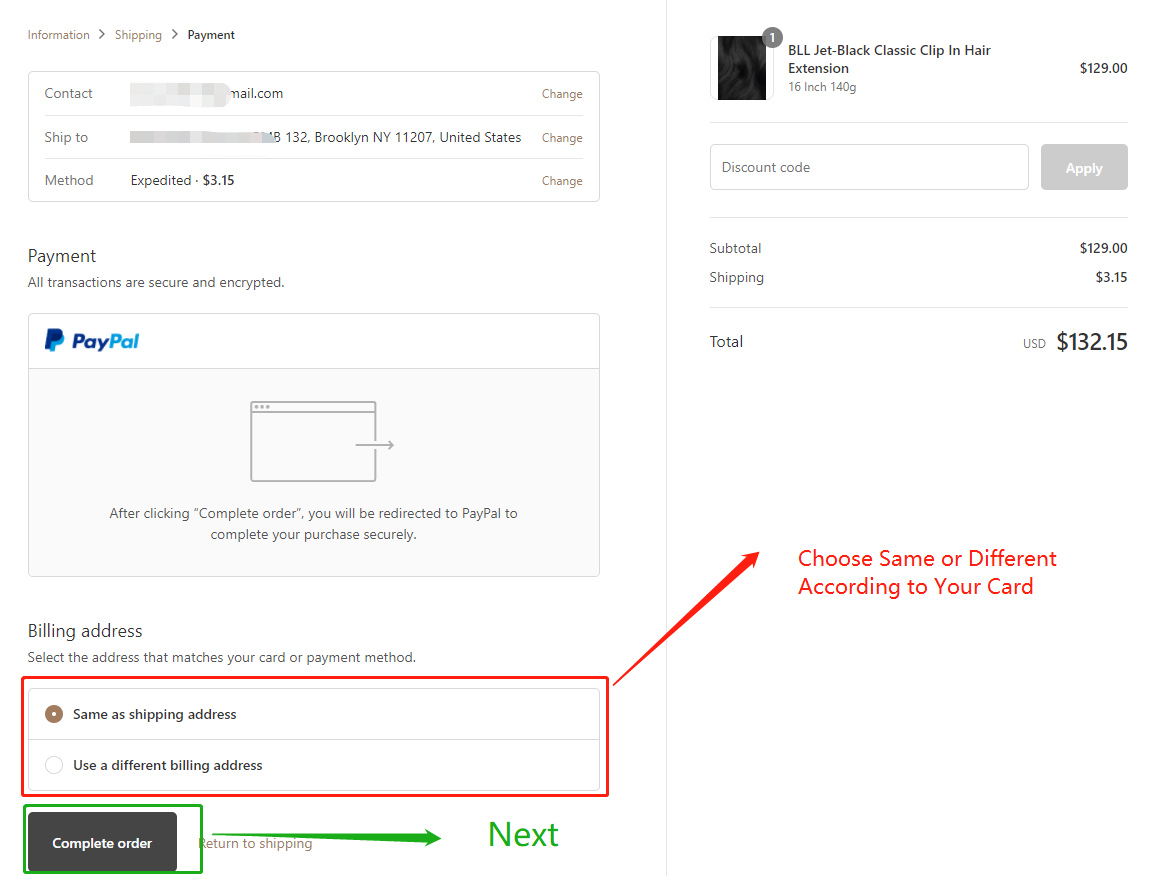Click the breadcrumb chevron after Shipping
Viewport: 1170px width, 876px height.
click(175, 34)
